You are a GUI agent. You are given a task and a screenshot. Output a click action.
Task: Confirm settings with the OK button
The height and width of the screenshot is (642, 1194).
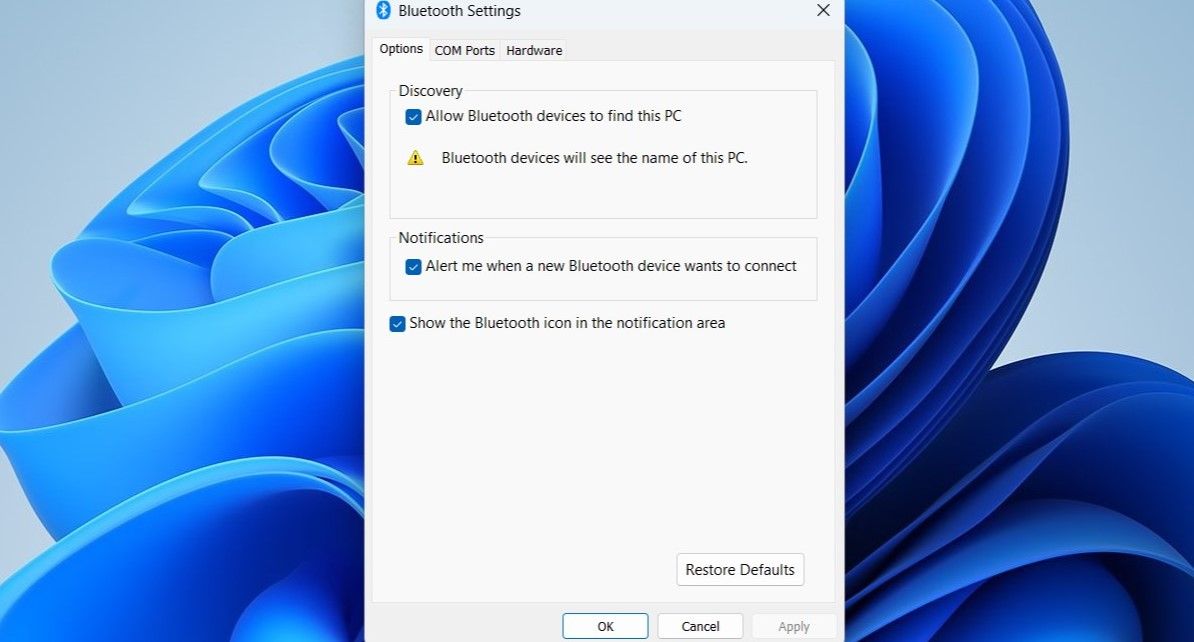pyautogui.click(x=605, y=625)
